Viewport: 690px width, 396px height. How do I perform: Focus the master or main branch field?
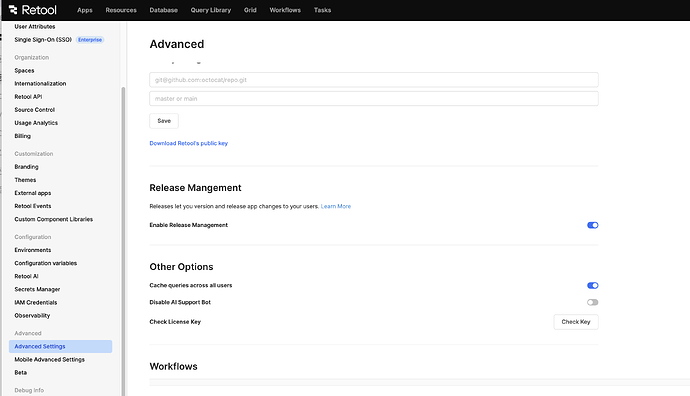tap(374, 99)
